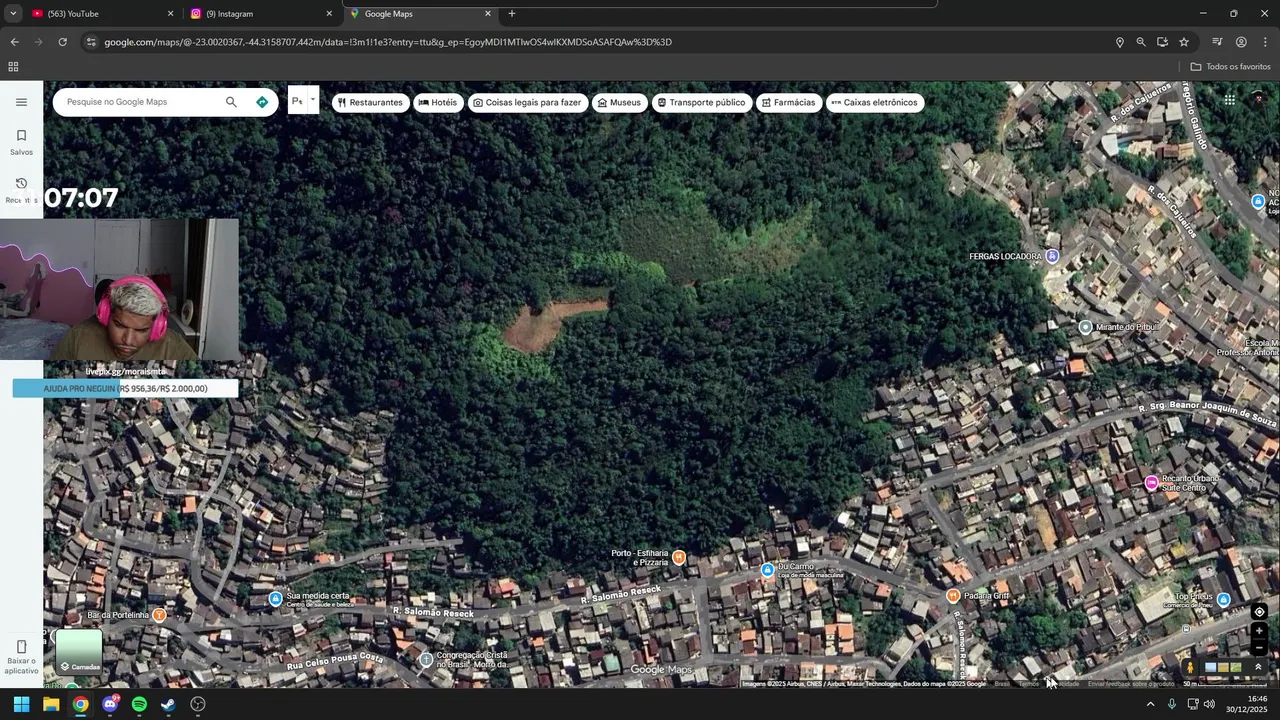Viewport: 1280px width, 720px height.
Task: Center map on your location button
Action: [1259, 612]
